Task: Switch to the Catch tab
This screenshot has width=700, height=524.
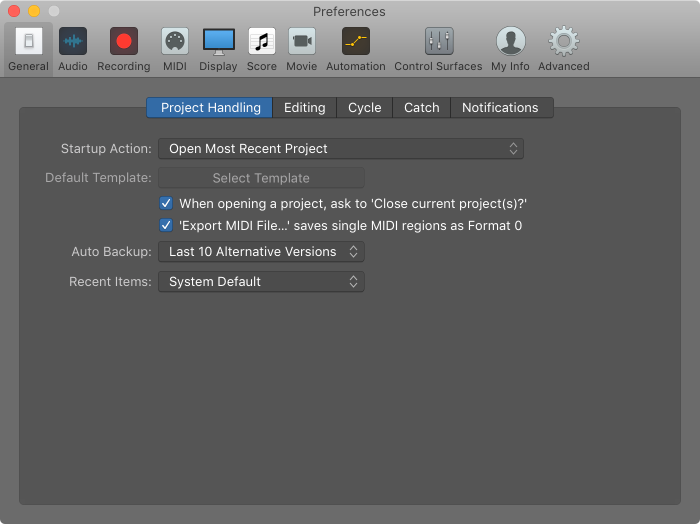Action: (421, 108)
